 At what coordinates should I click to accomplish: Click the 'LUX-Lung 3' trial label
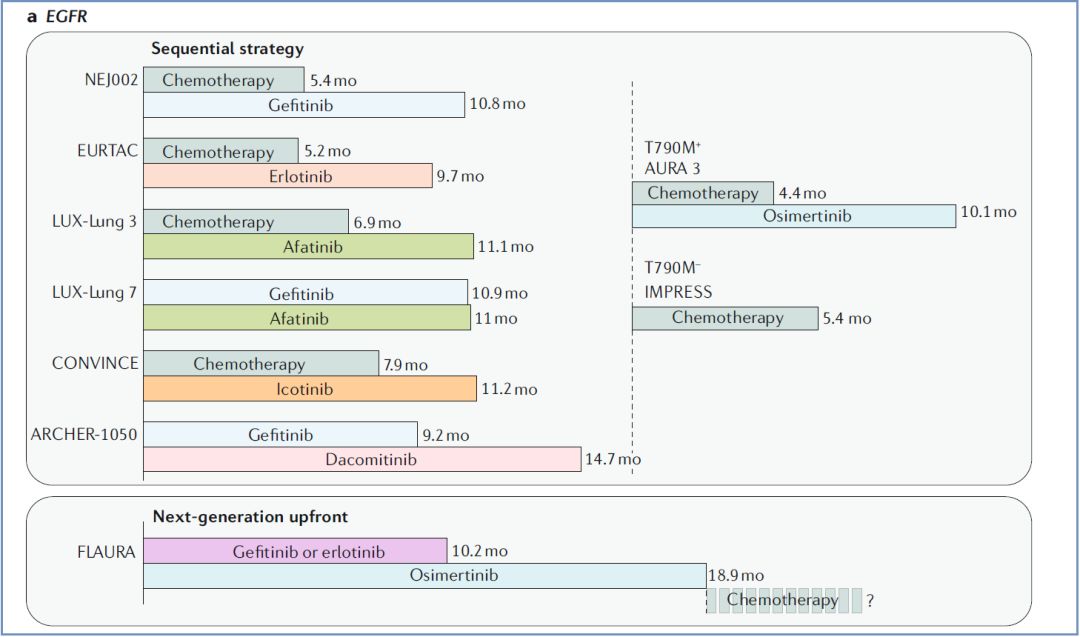[x=94, y=222]
